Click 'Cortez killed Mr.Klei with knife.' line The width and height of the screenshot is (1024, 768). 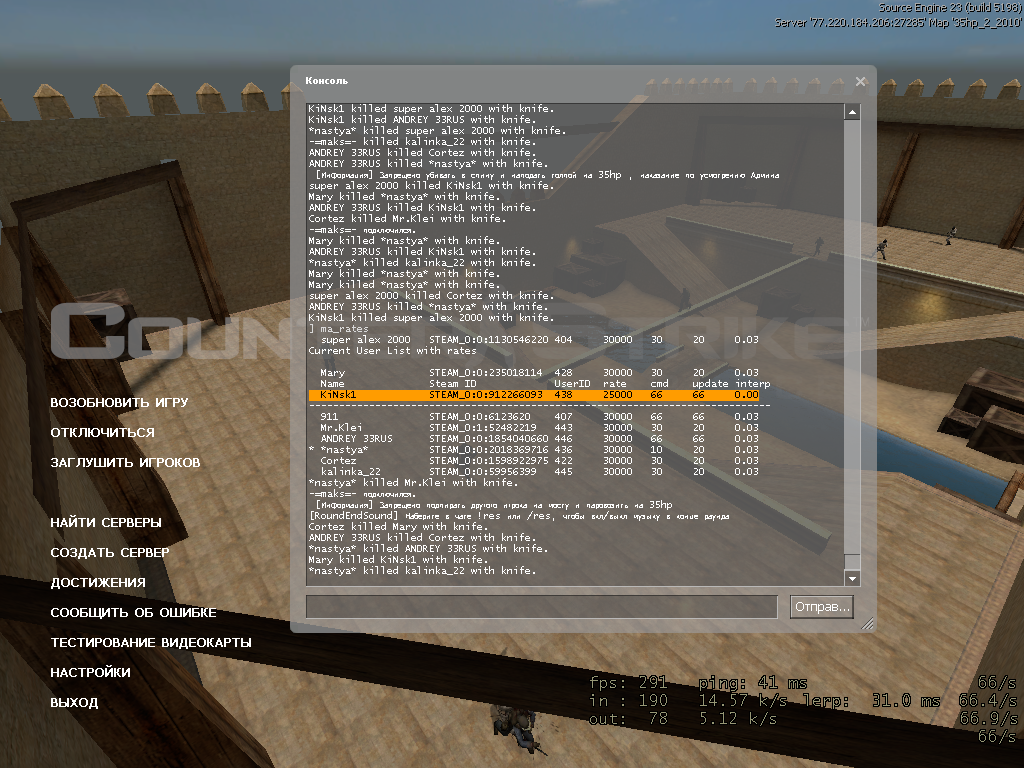click(x=408, y=219)
